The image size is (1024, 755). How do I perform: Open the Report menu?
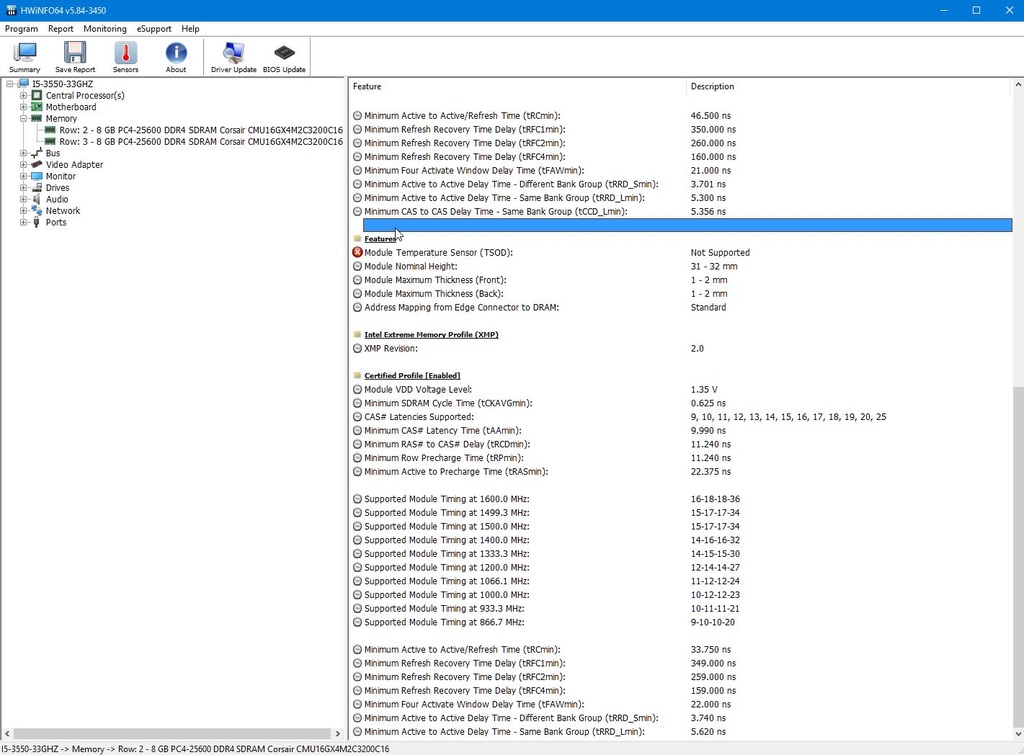61,29
